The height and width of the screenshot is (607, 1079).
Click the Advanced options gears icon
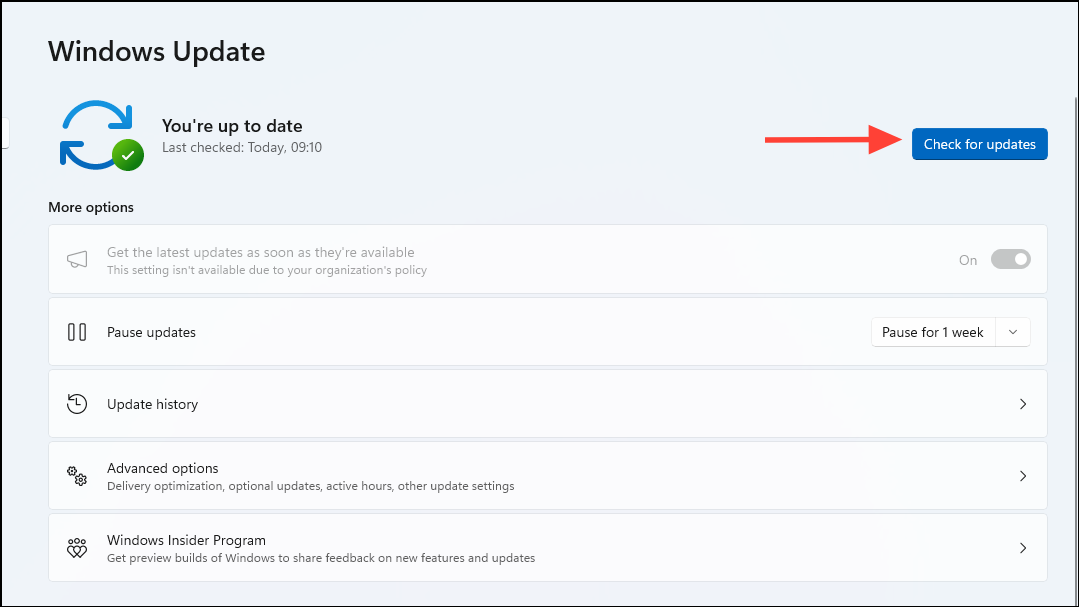click(77, 476)
